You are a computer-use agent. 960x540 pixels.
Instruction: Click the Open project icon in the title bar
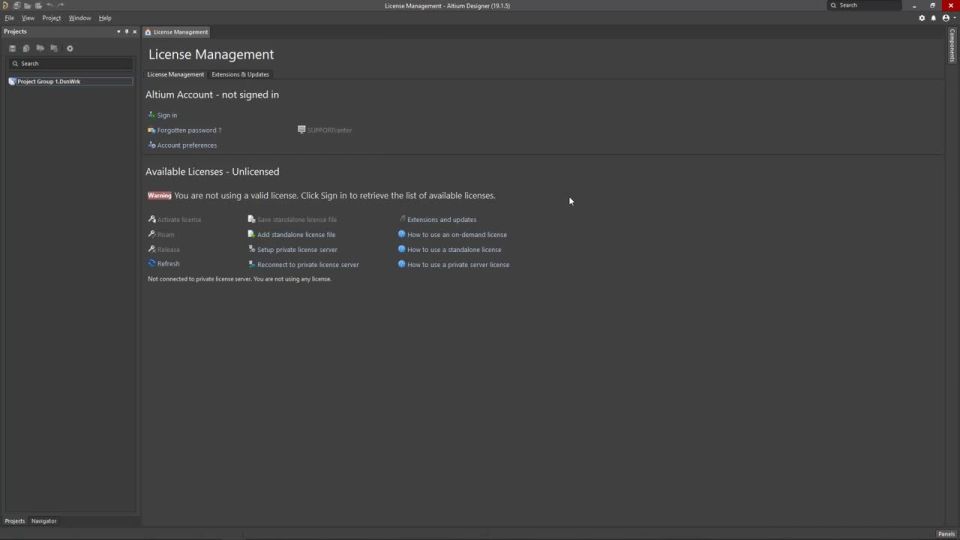point(38,6)
